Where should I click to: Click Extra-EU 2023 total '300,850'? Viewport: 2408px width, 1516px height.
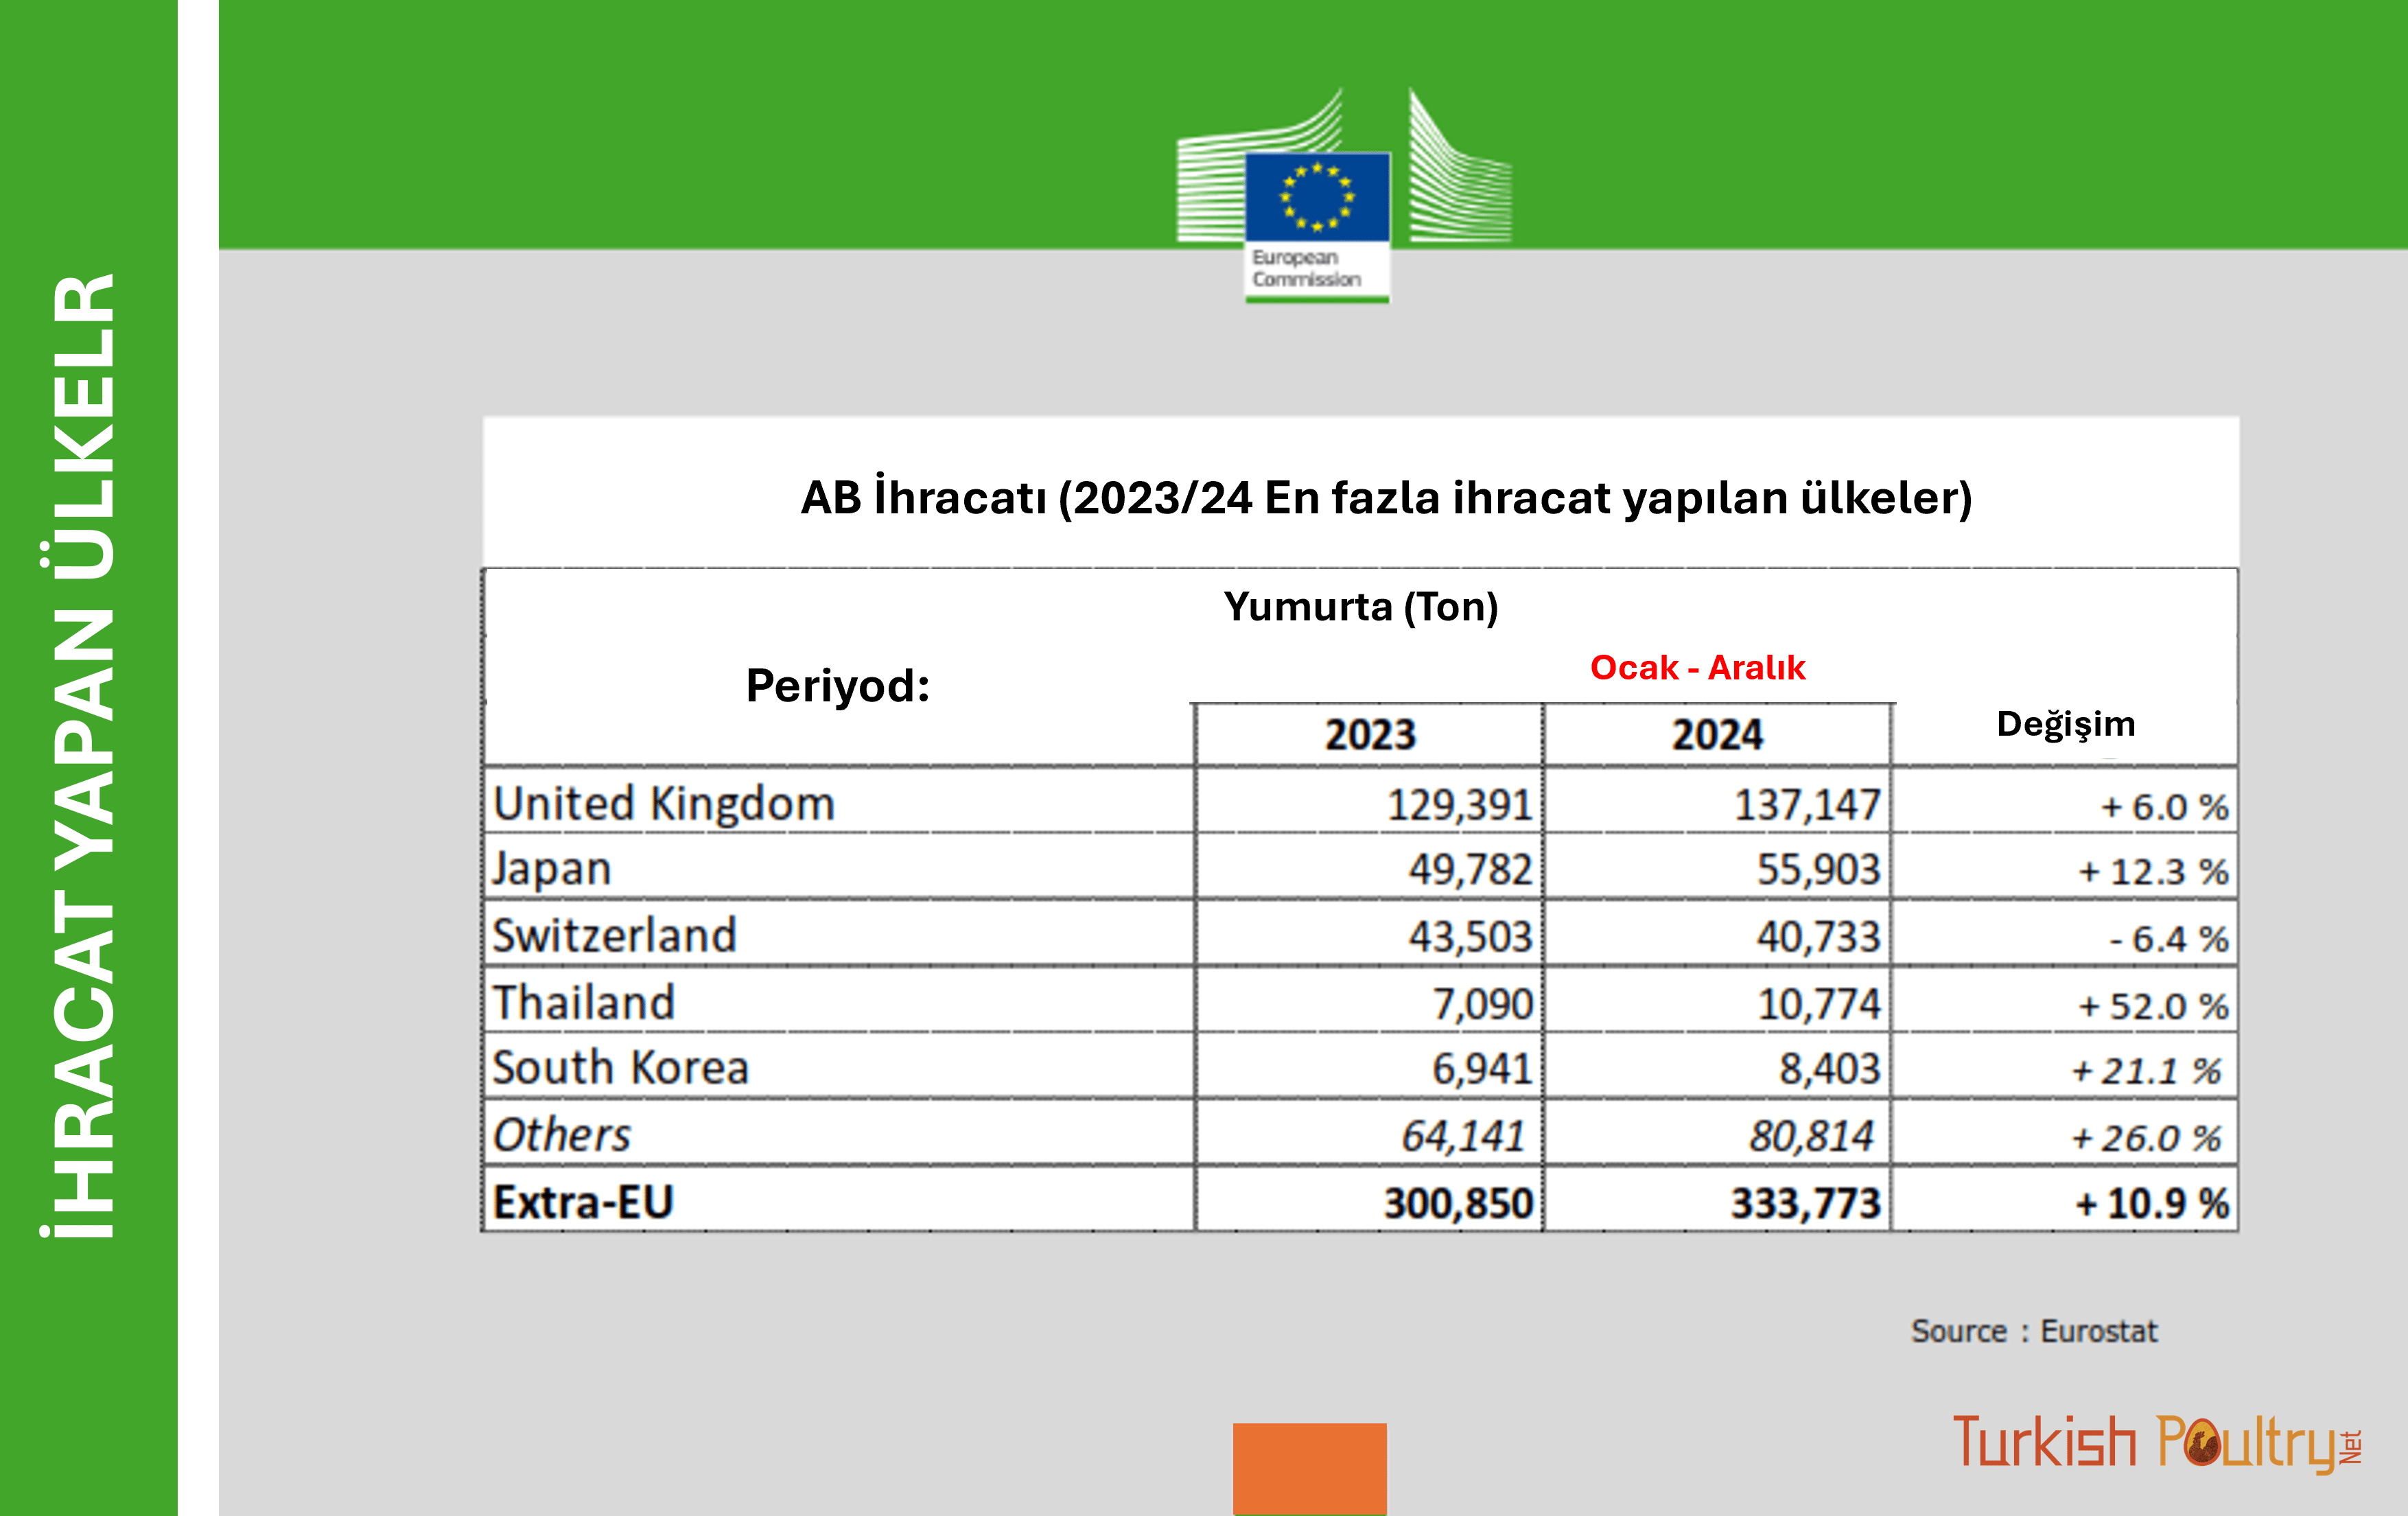click(1458, 1203)
